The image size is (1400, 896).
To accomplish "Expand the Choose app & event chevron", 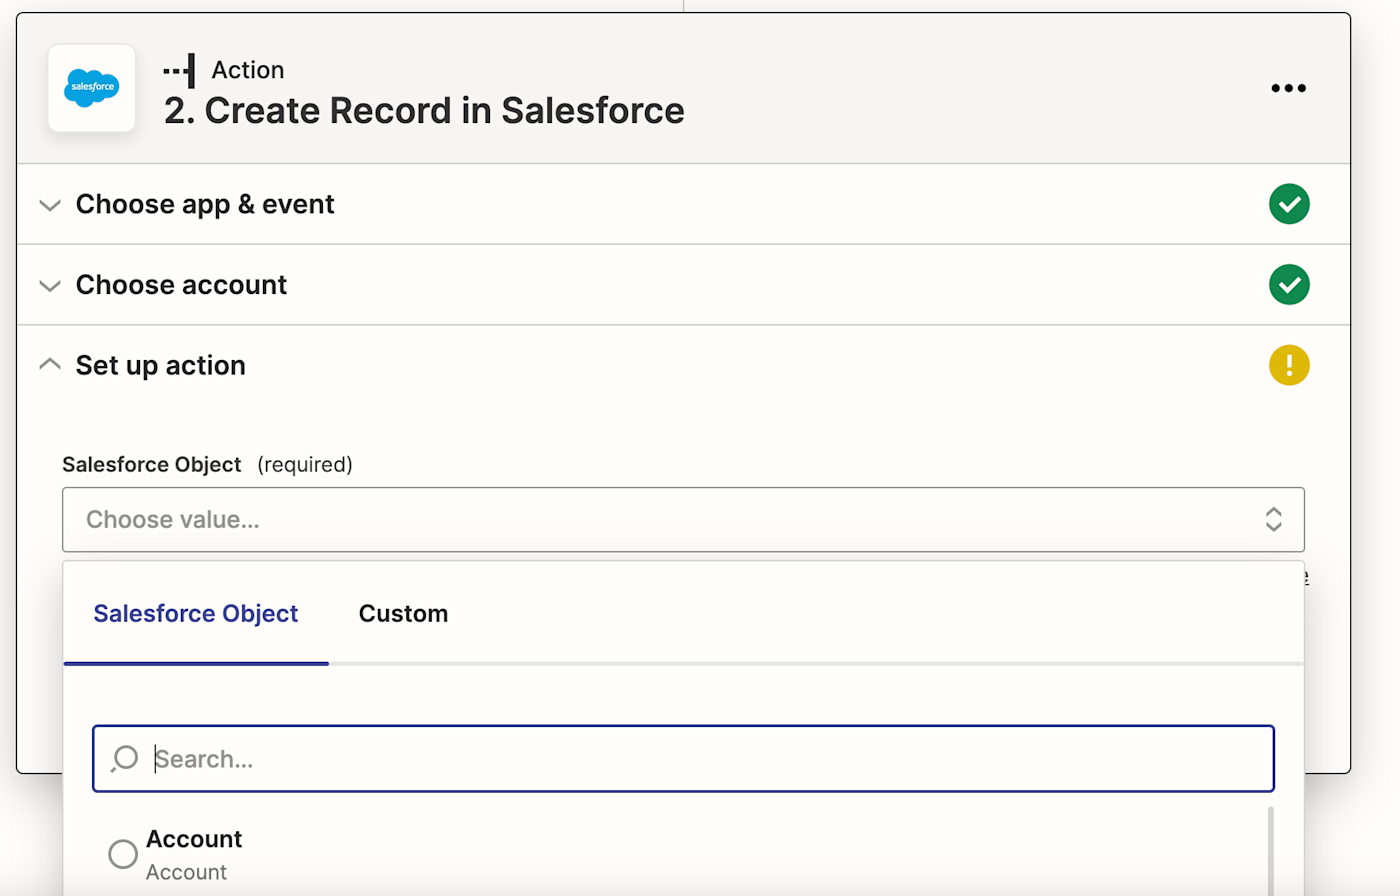I will tap(49, 205).
